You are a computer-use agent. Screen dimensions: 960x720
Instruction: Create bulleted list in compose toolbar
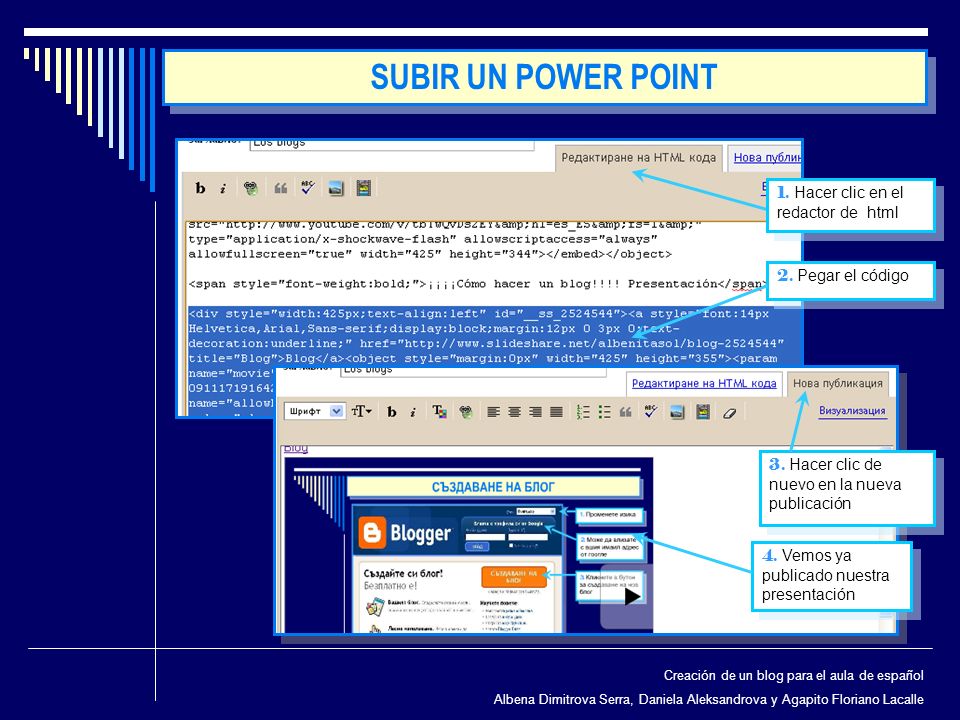pos(604,411)
